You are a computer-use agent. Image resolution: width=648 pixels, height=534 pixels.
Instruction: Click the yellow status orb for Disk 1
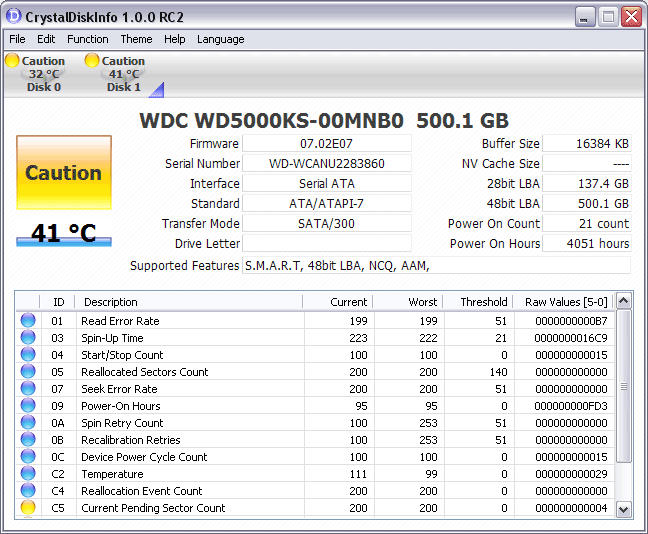pos(92,60)
